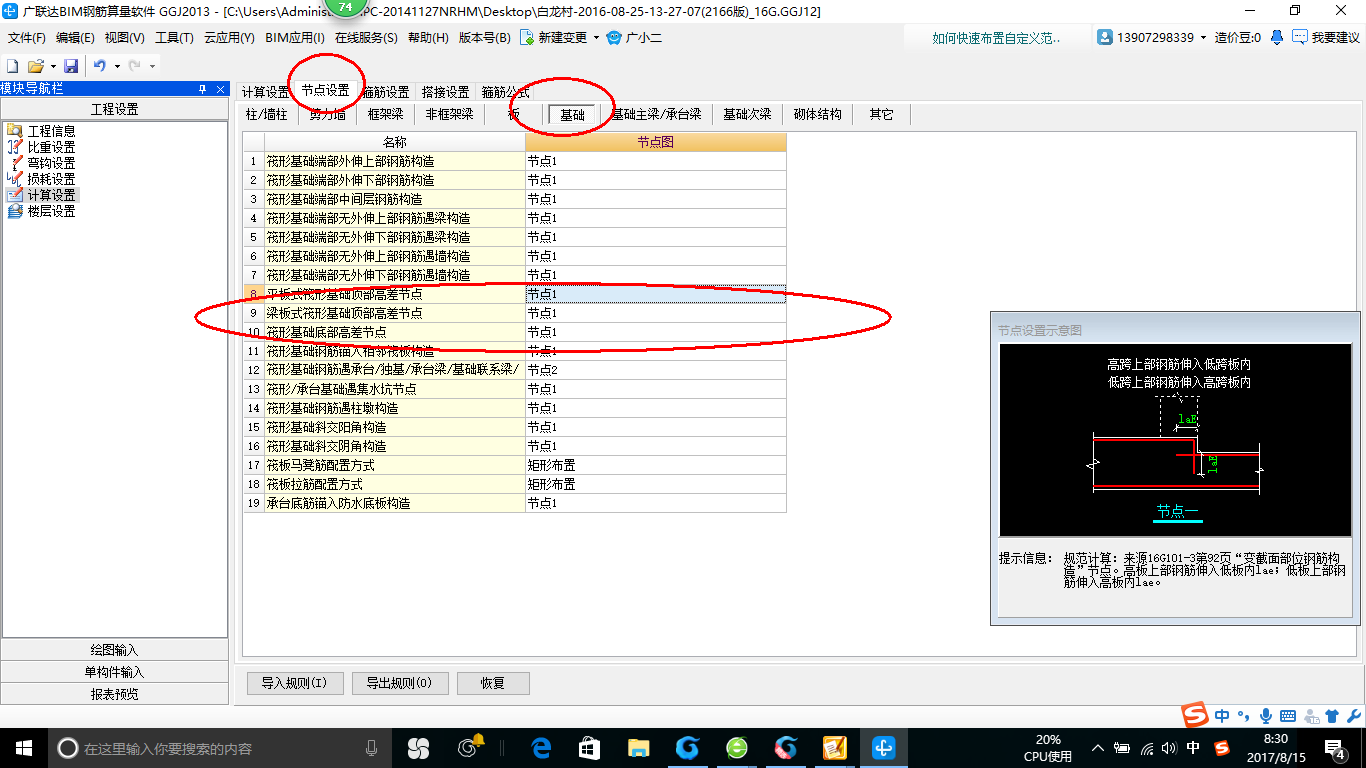Open Windows Start menu

(x=24, y=747)
